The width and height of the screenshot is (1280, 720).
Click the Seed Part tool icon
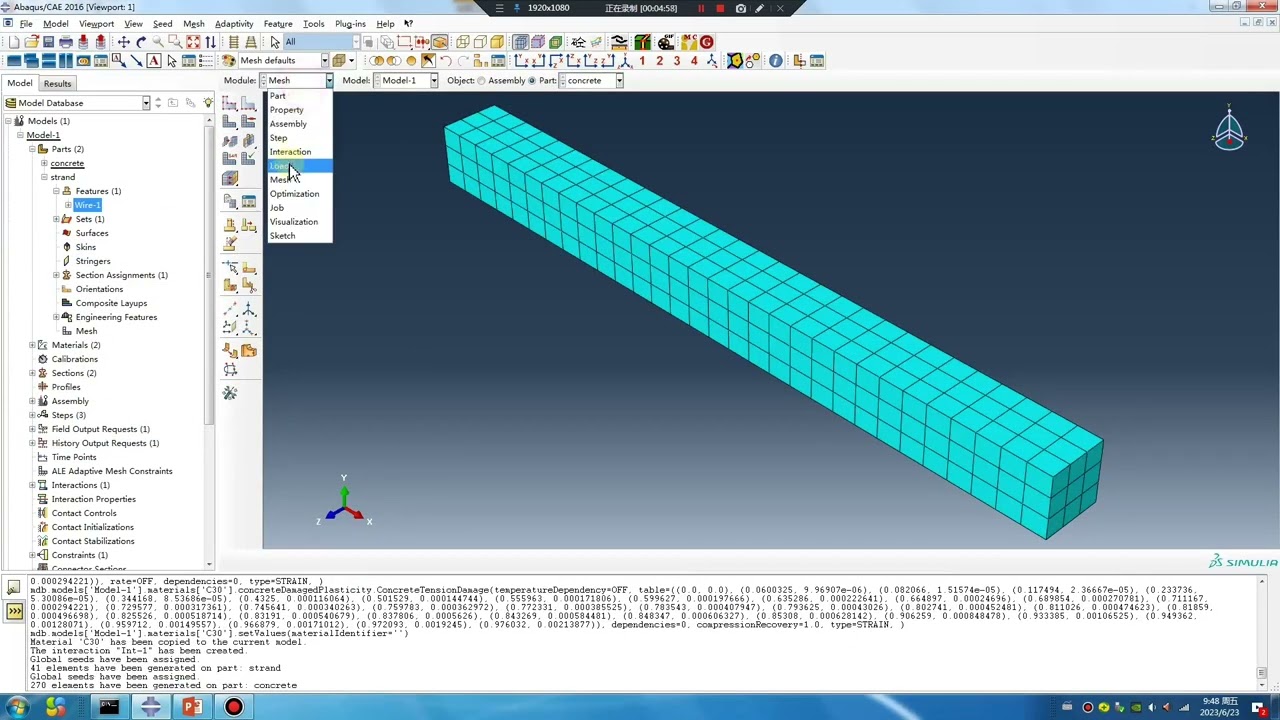(230, 104)
